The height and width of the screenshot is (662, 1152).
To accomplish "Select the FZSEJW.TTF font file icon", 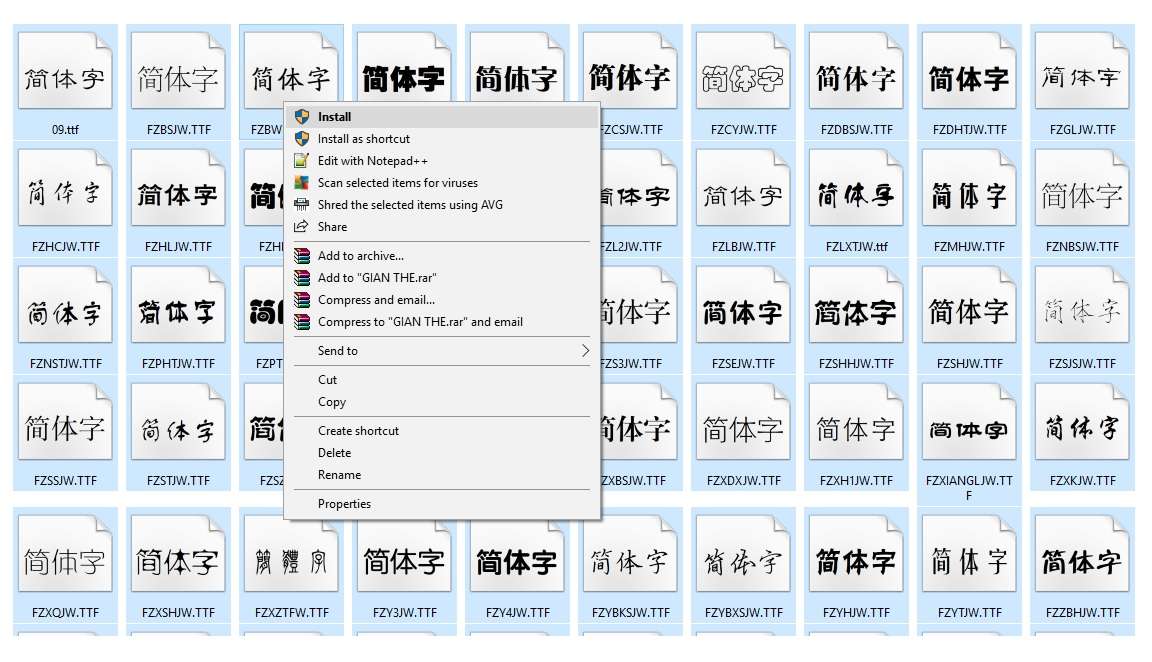I will (743, 305).
